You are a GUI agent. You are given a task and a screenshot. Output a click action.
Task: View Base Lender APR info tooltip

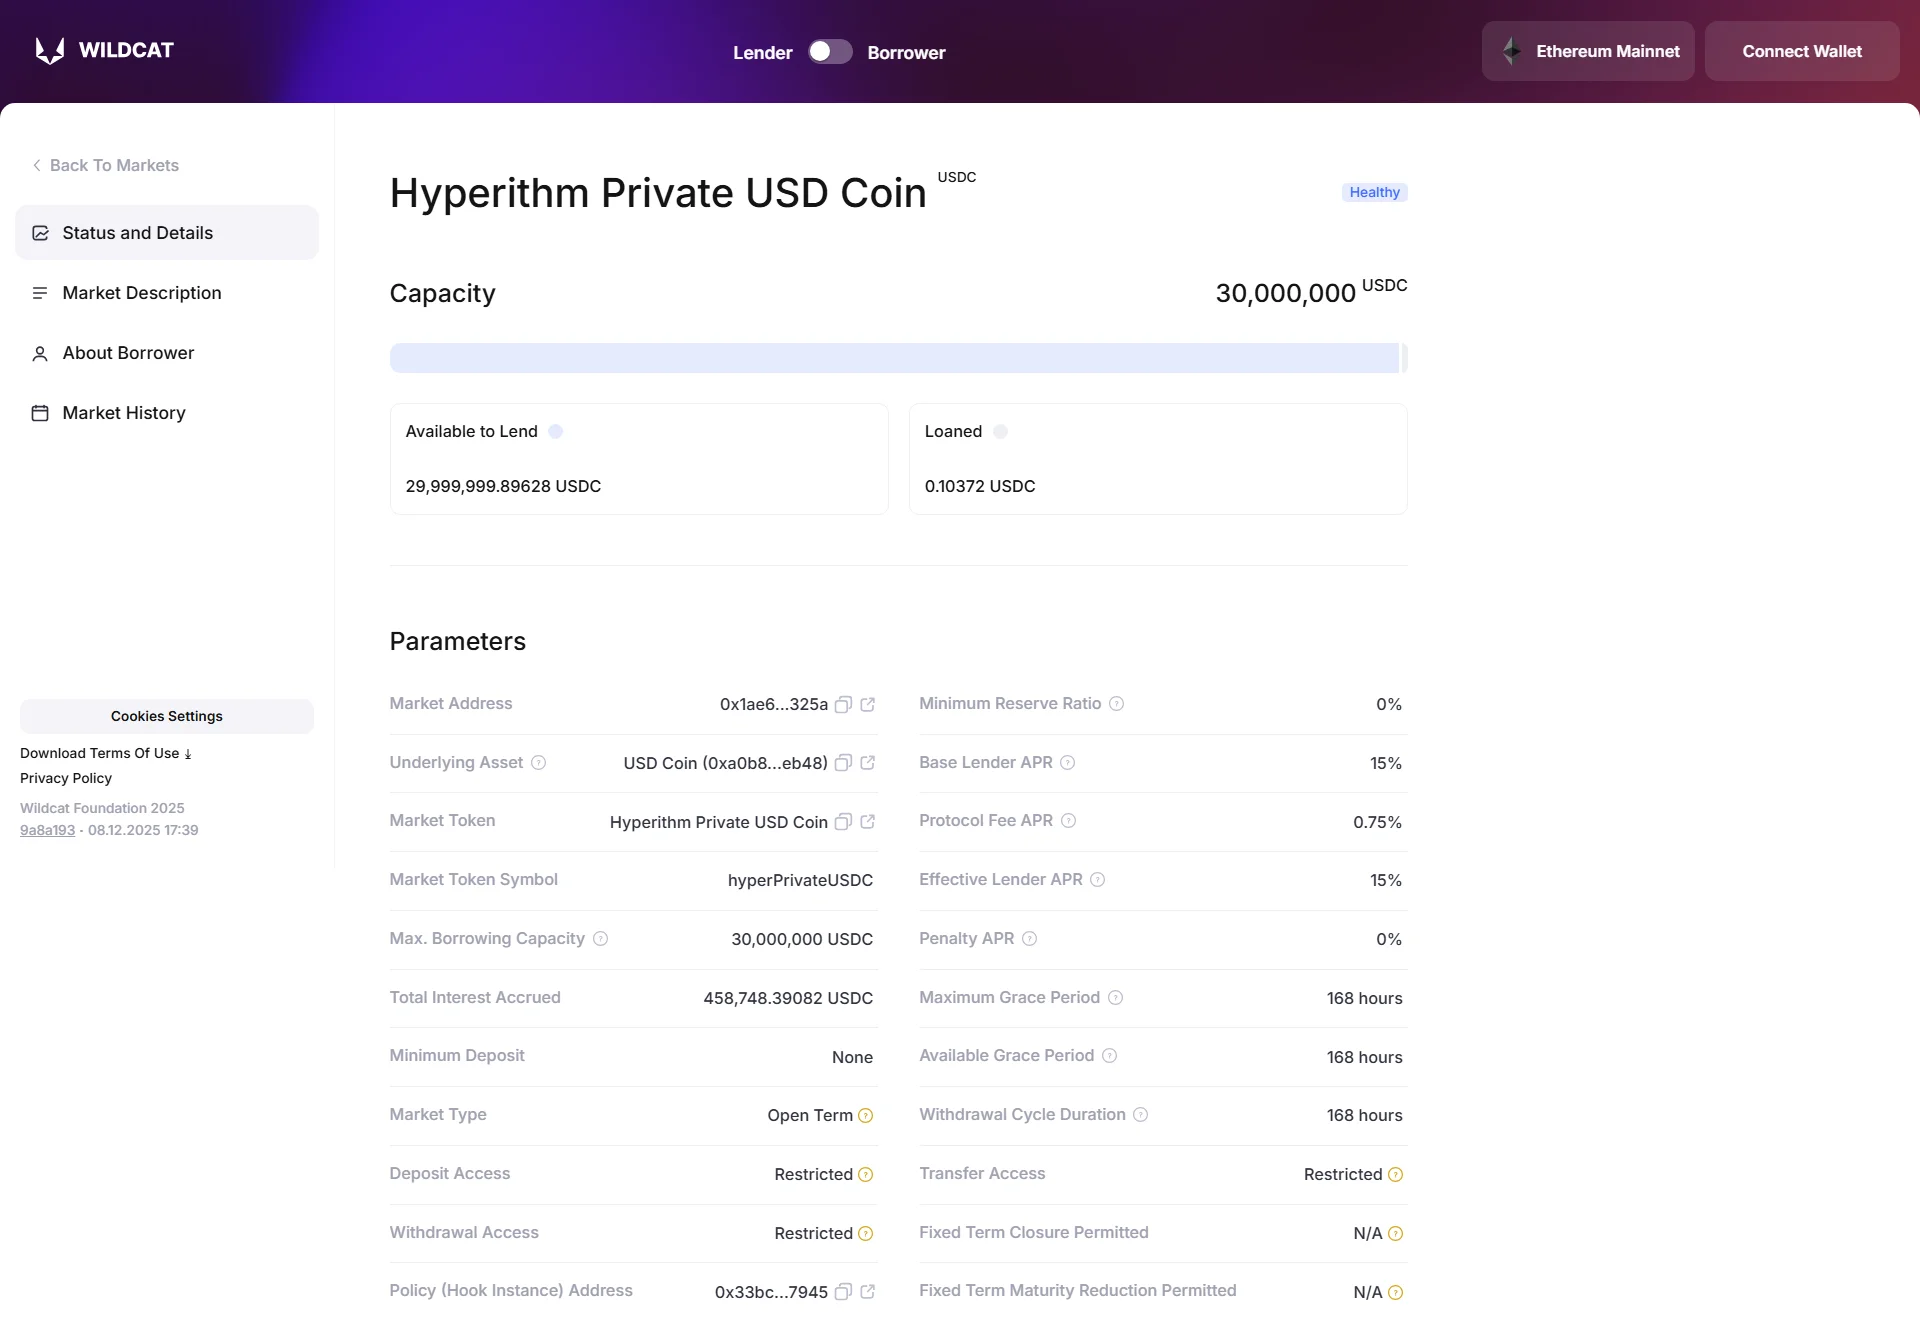pos(1067,763)
